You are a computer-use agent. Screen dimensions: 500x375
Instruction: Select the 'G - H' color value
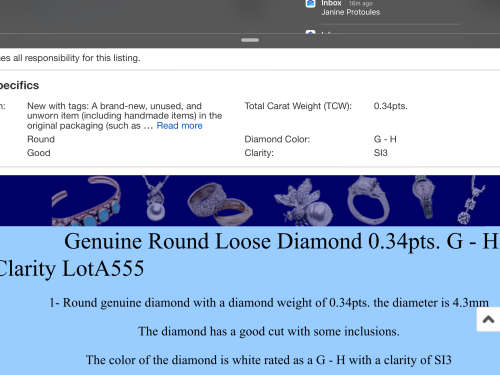coord(385,139)
